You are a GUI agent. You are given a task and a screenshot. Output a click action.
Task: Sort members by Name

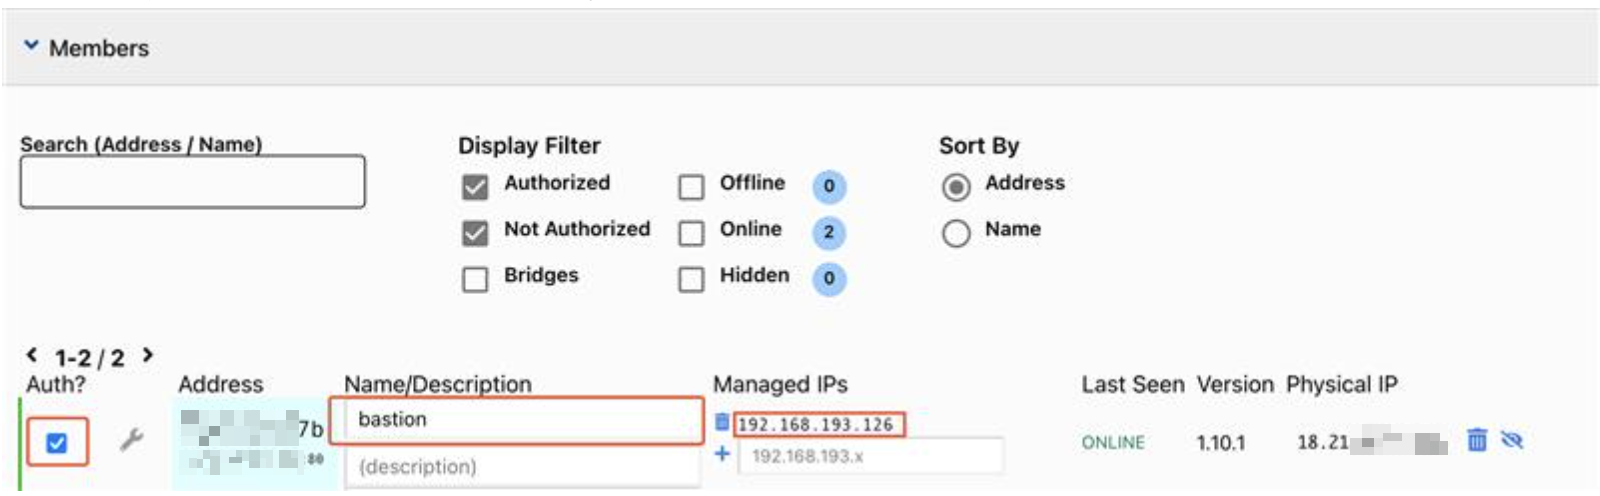(956, 233)
